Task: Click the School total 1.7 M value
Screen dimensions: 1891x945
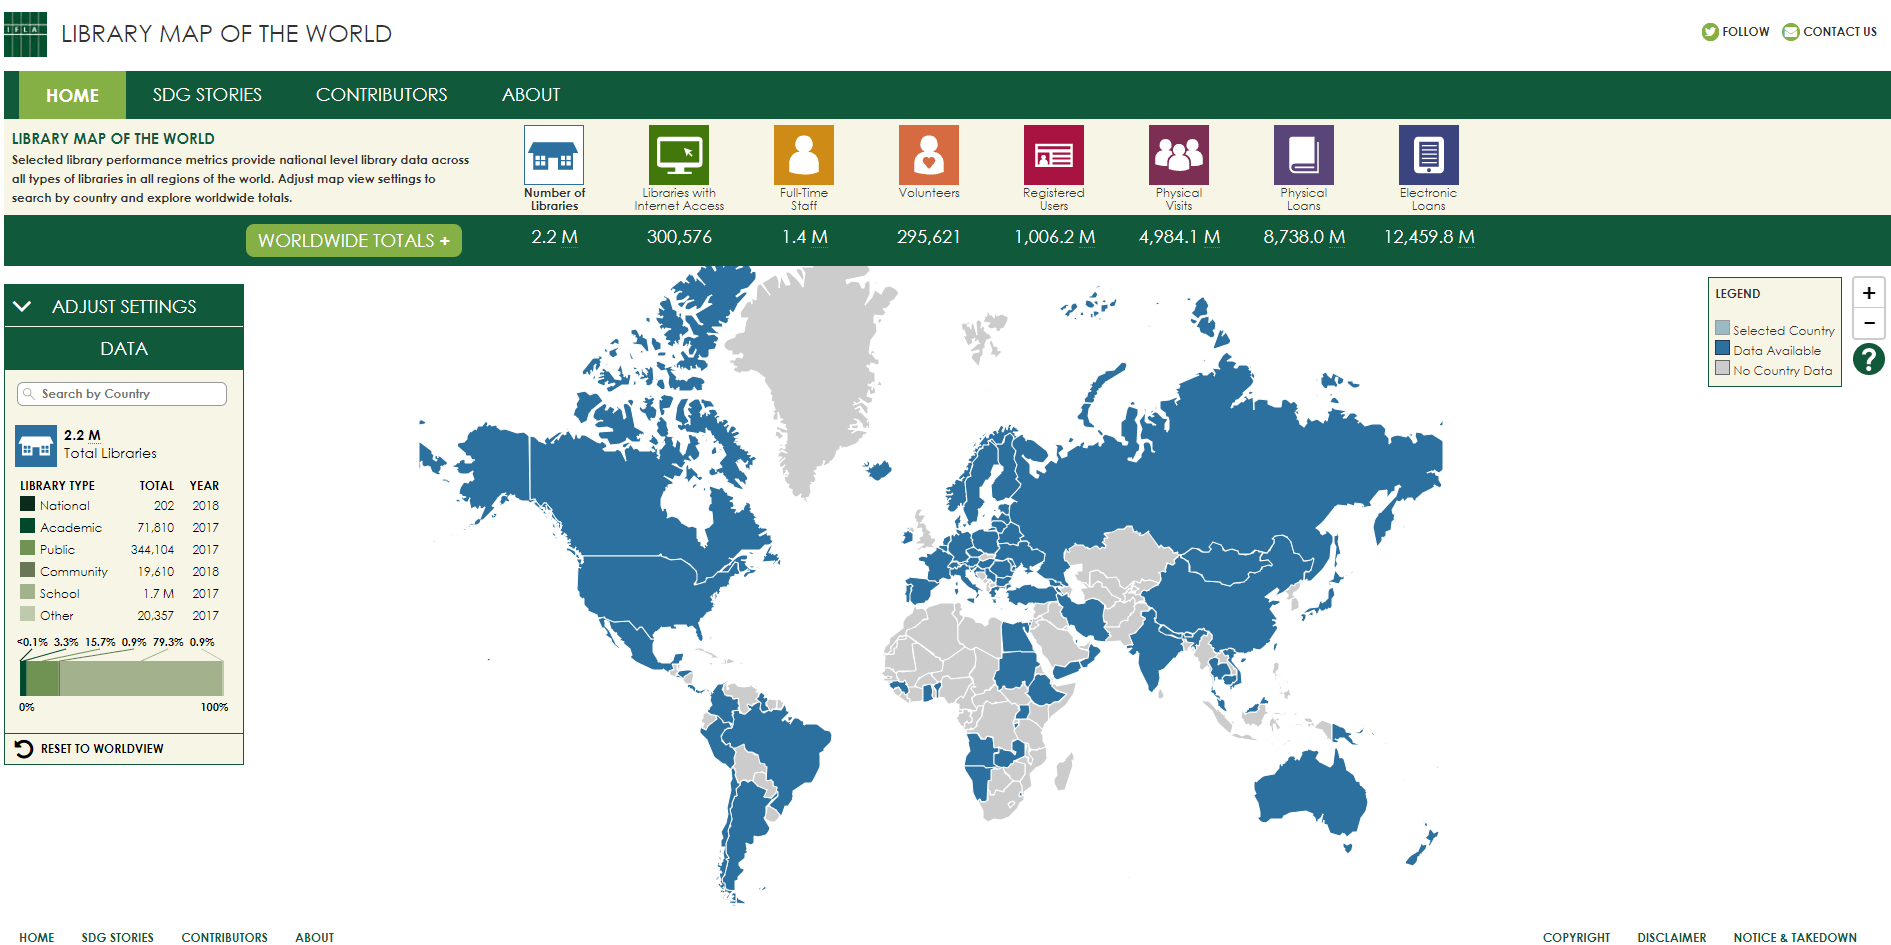Action: click(158, 594)
